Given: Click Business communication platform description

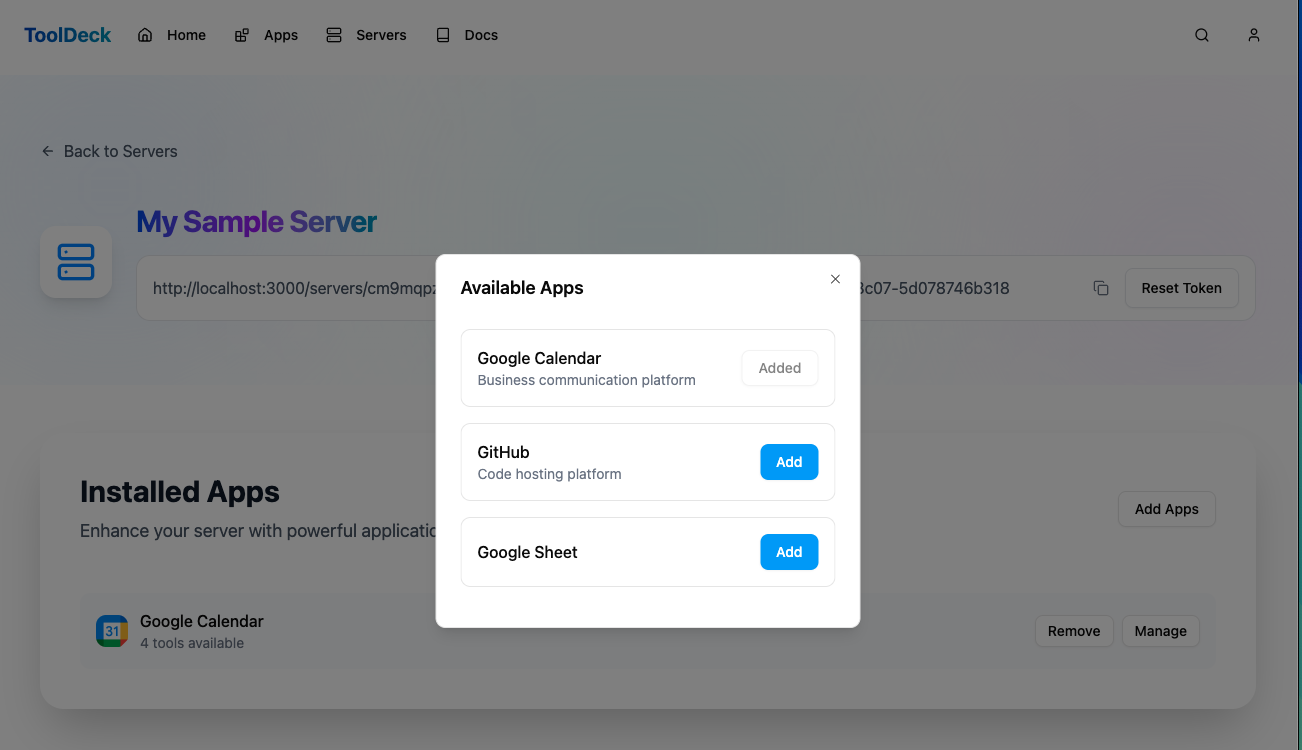Looking at the screenshot, I should 586,380.
